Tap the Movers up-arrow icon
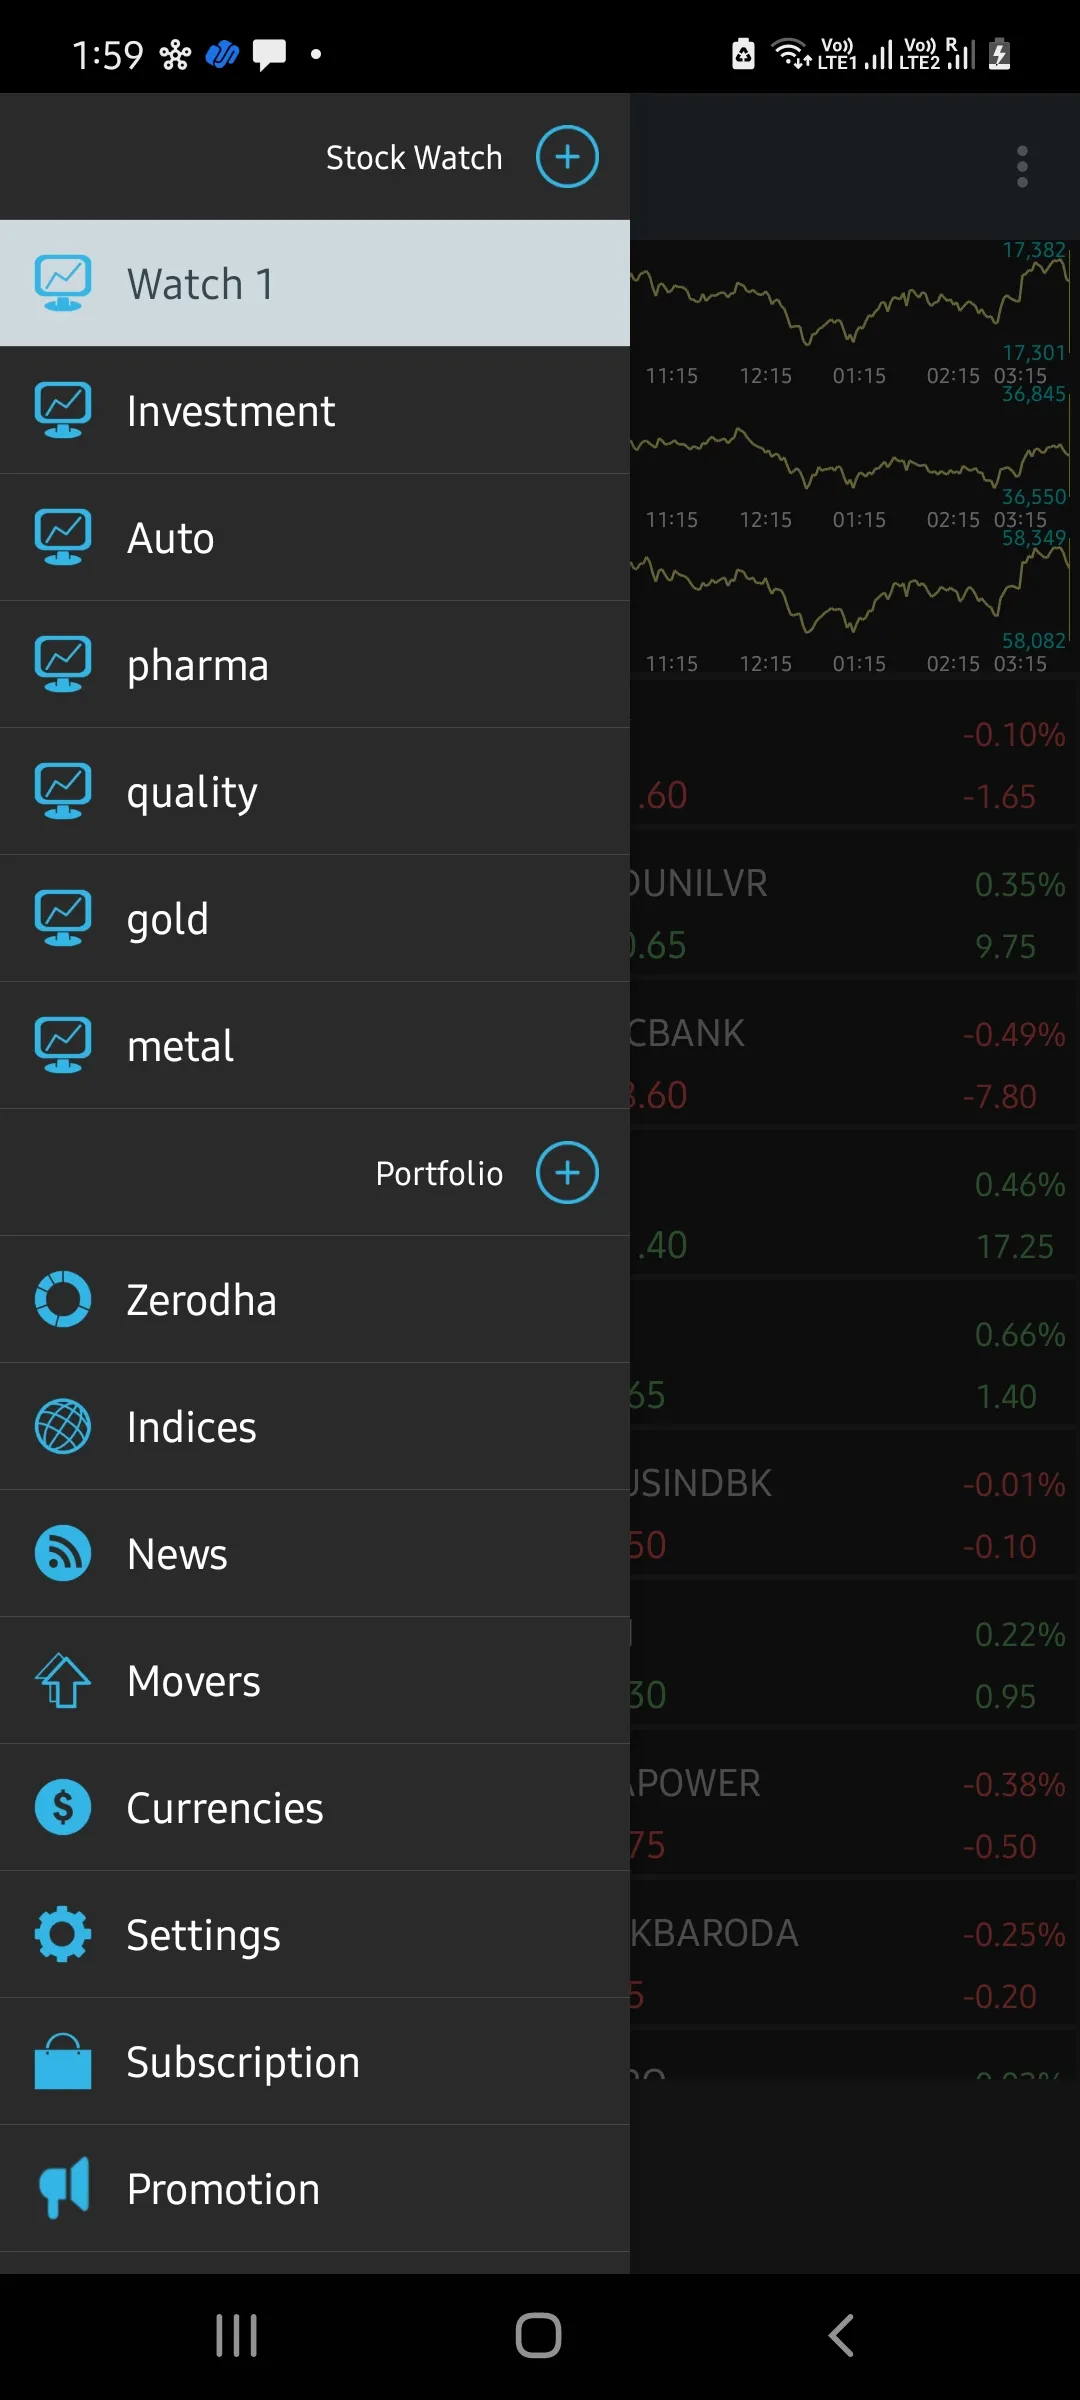 [x=63, y=1680]
